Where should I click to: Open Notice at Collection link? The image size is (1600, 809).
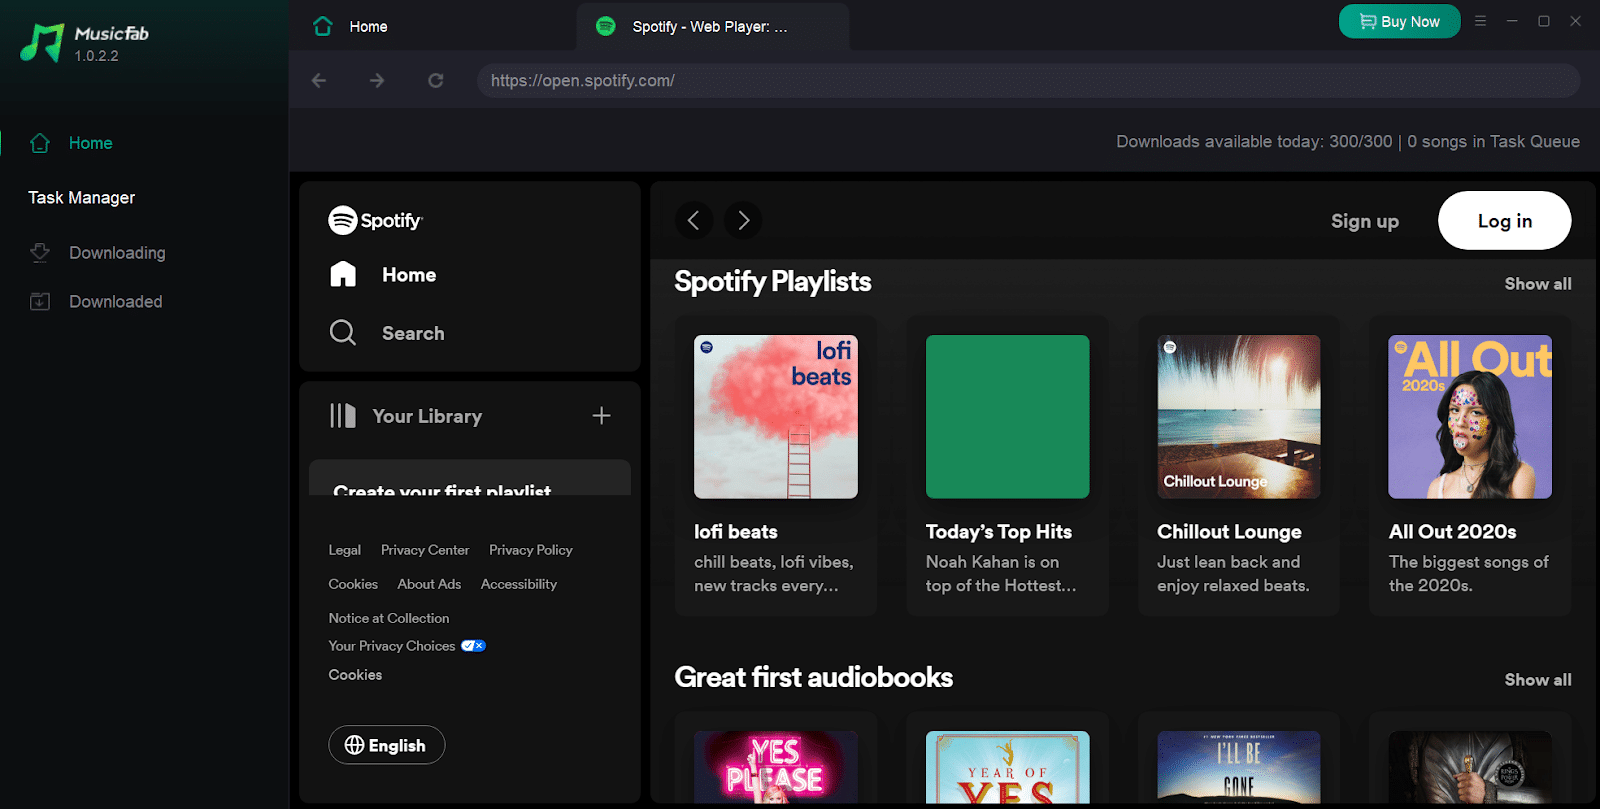389,618
